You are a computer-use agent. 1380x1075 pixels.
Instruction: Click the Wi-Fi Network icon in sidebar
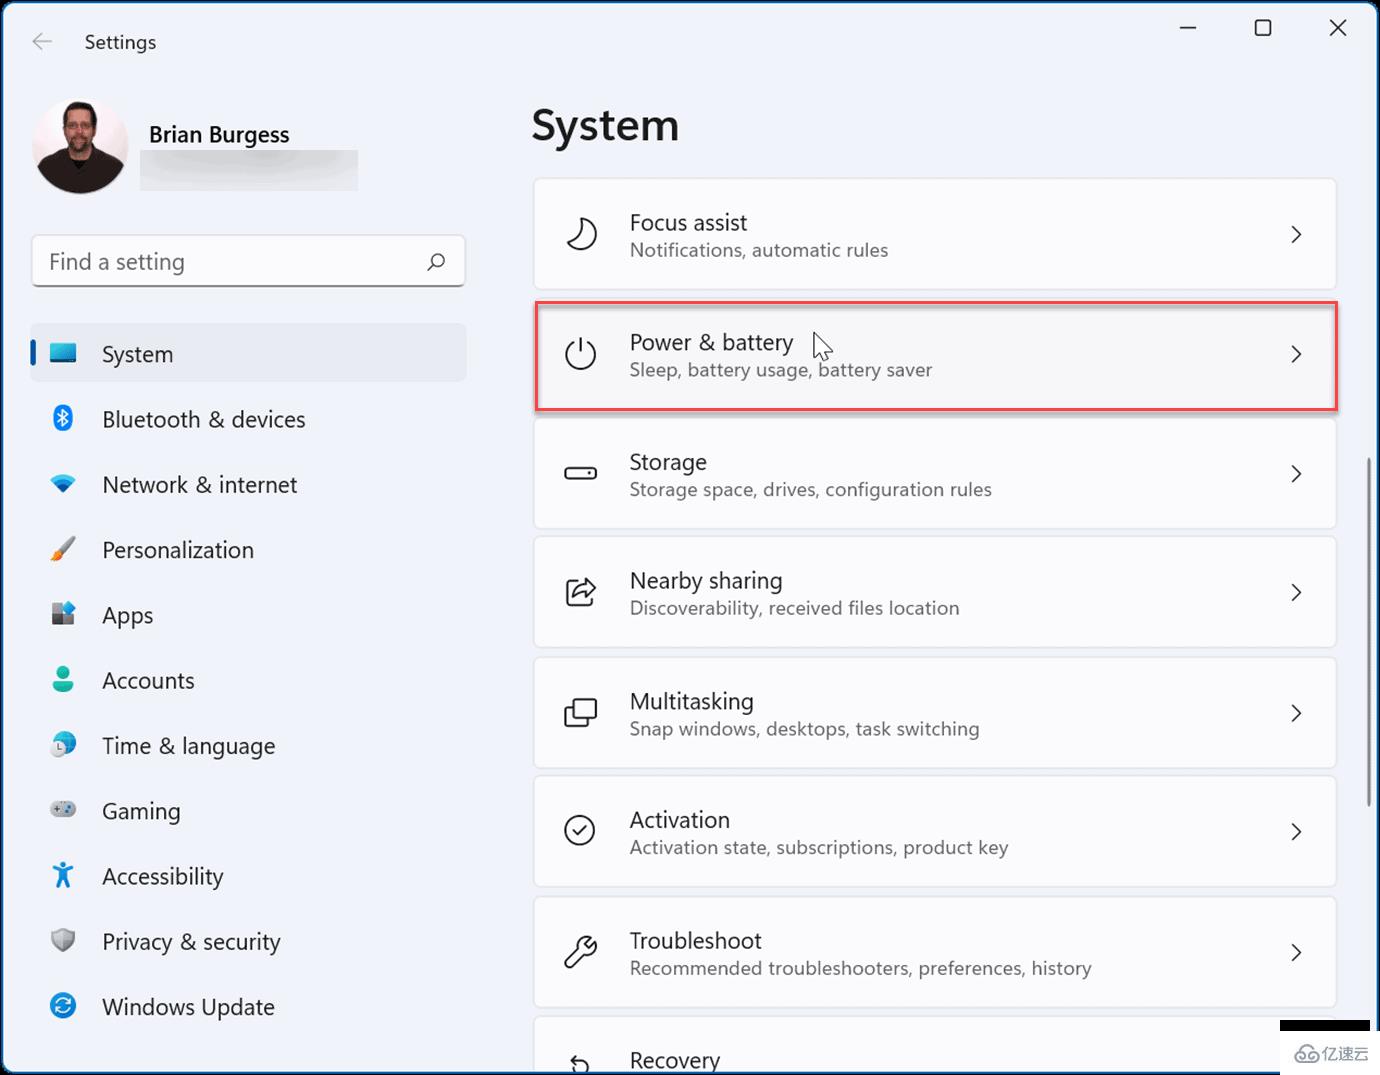point(63,484)
